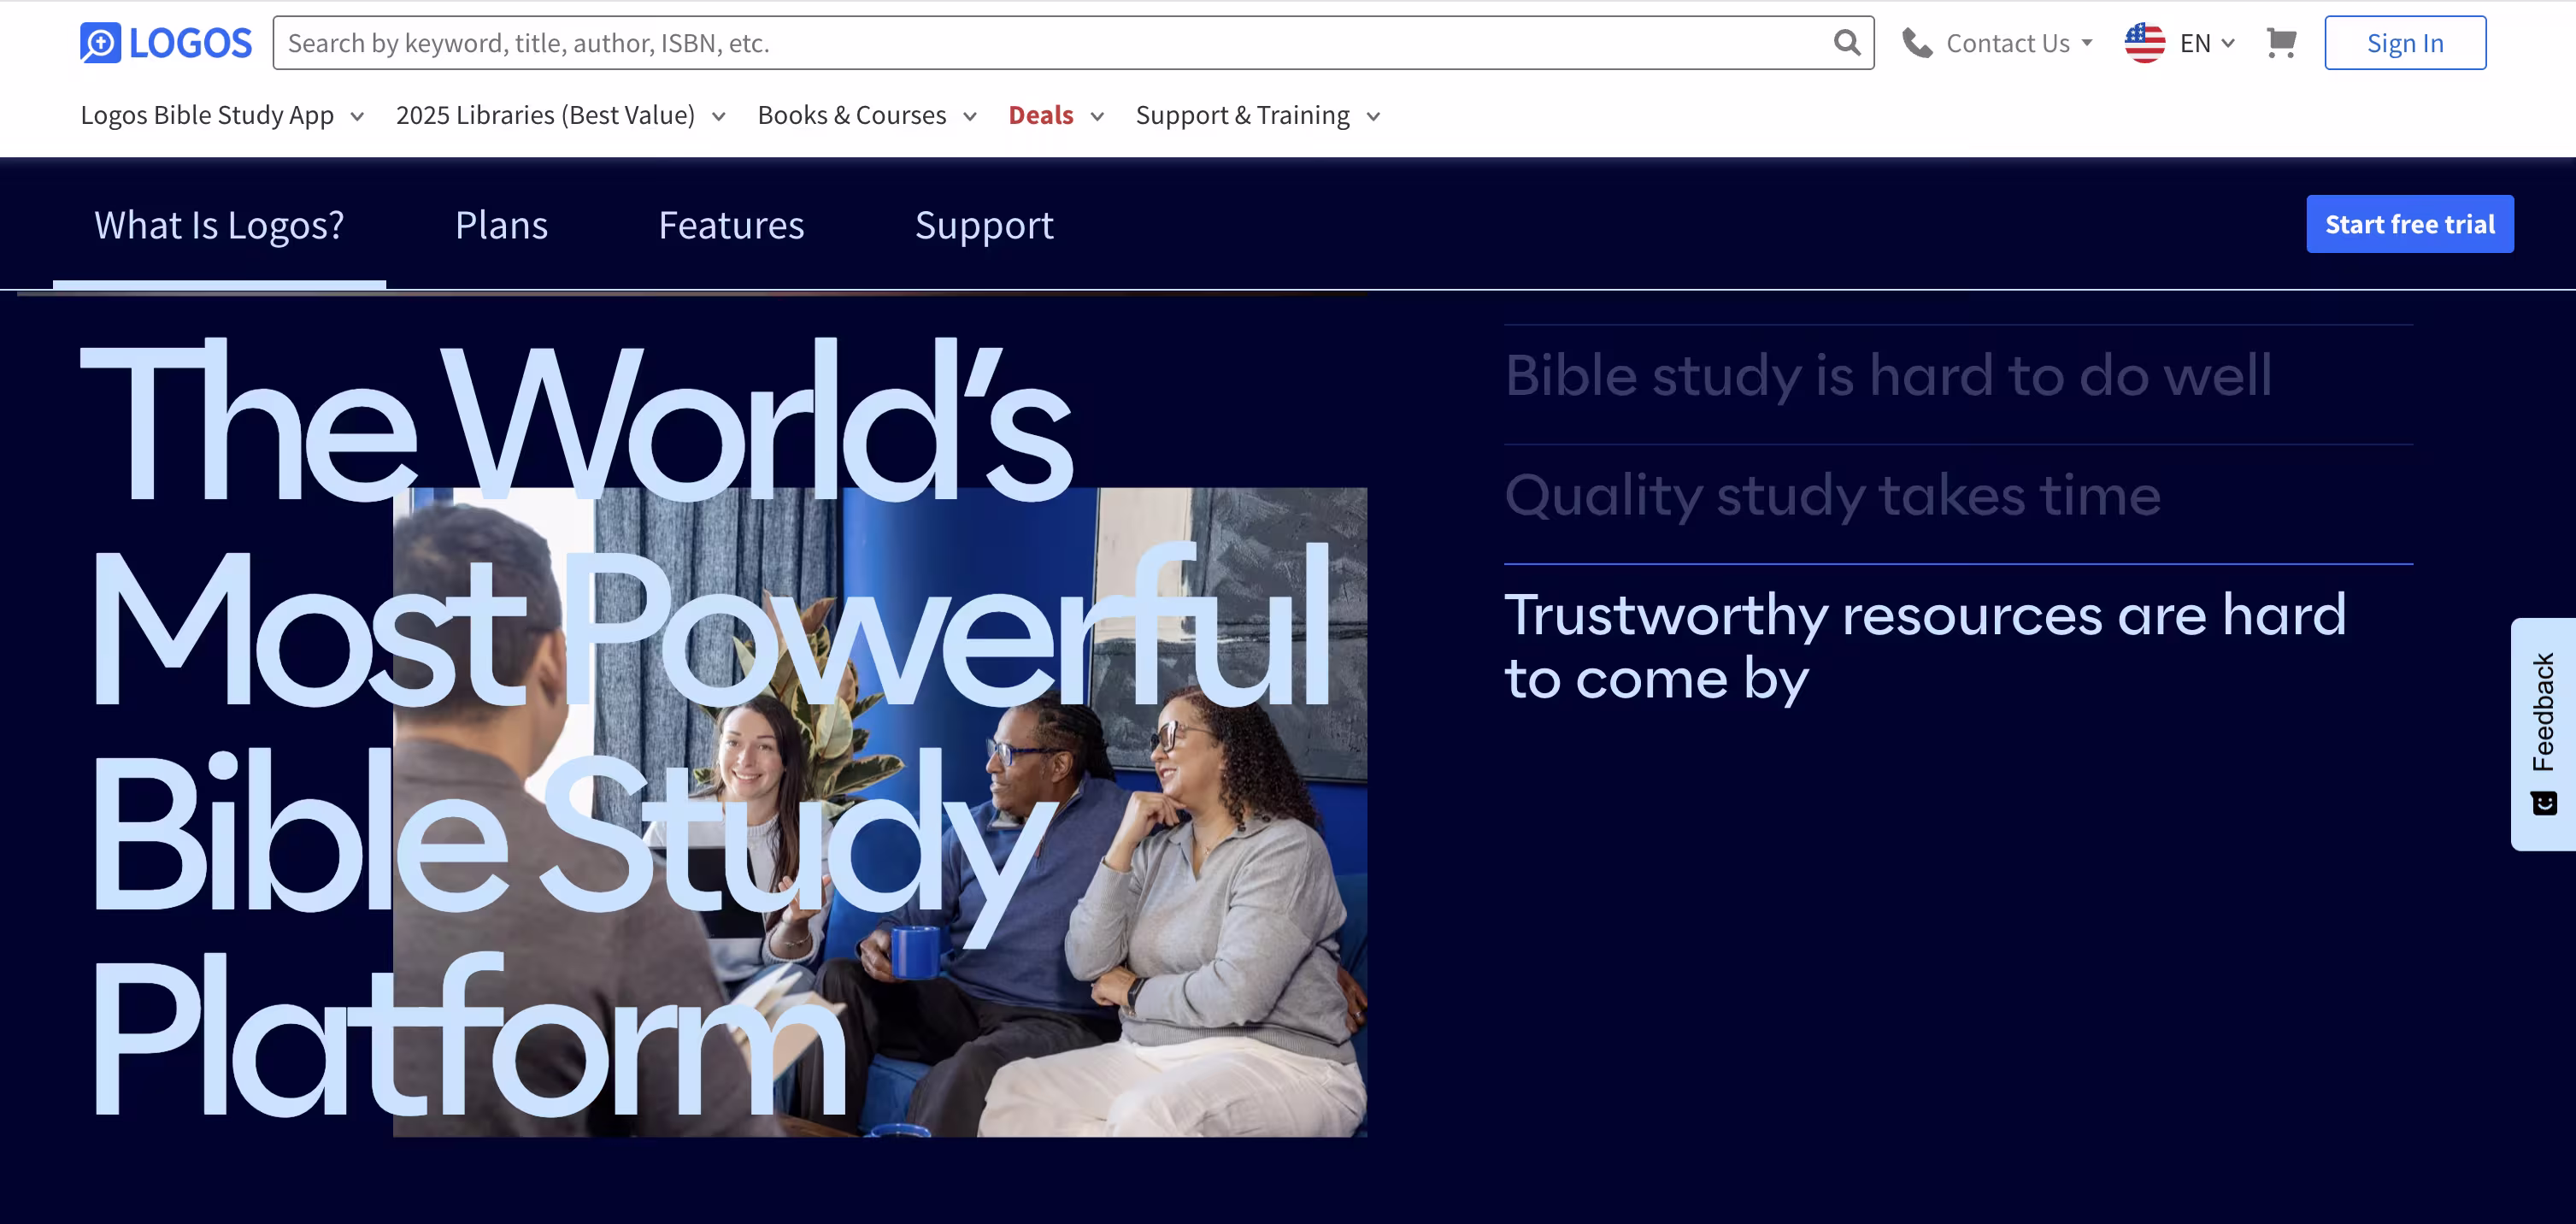Screen dimensions: 2576x1224
Task: Click the video progress bar under tabs
Action: pyautogui.click(x=692, y=293)
